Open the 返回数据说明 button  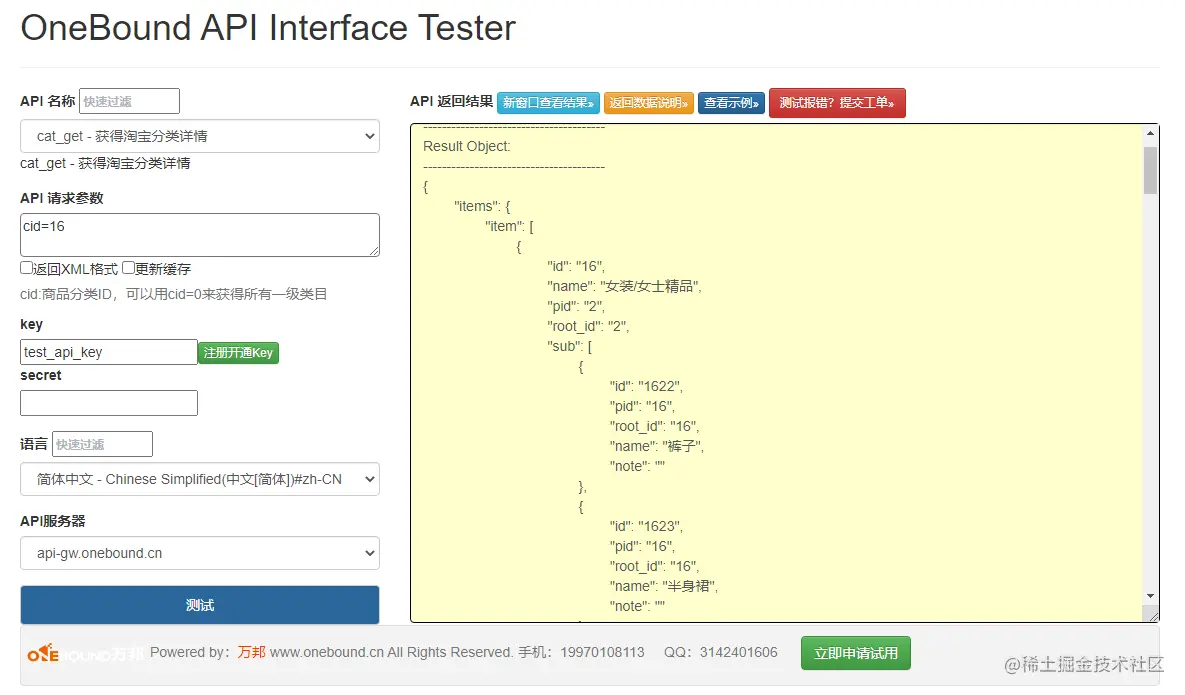coord(649,103)
